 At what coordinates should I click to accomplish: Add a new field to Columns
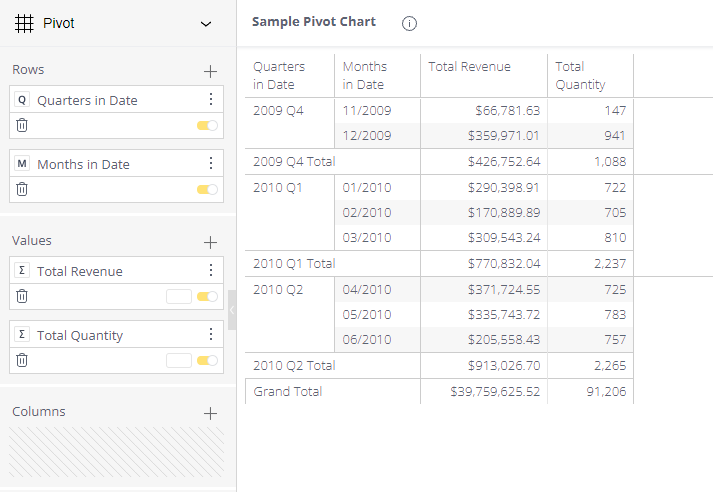pyautogui.click(x=210, y=413)
